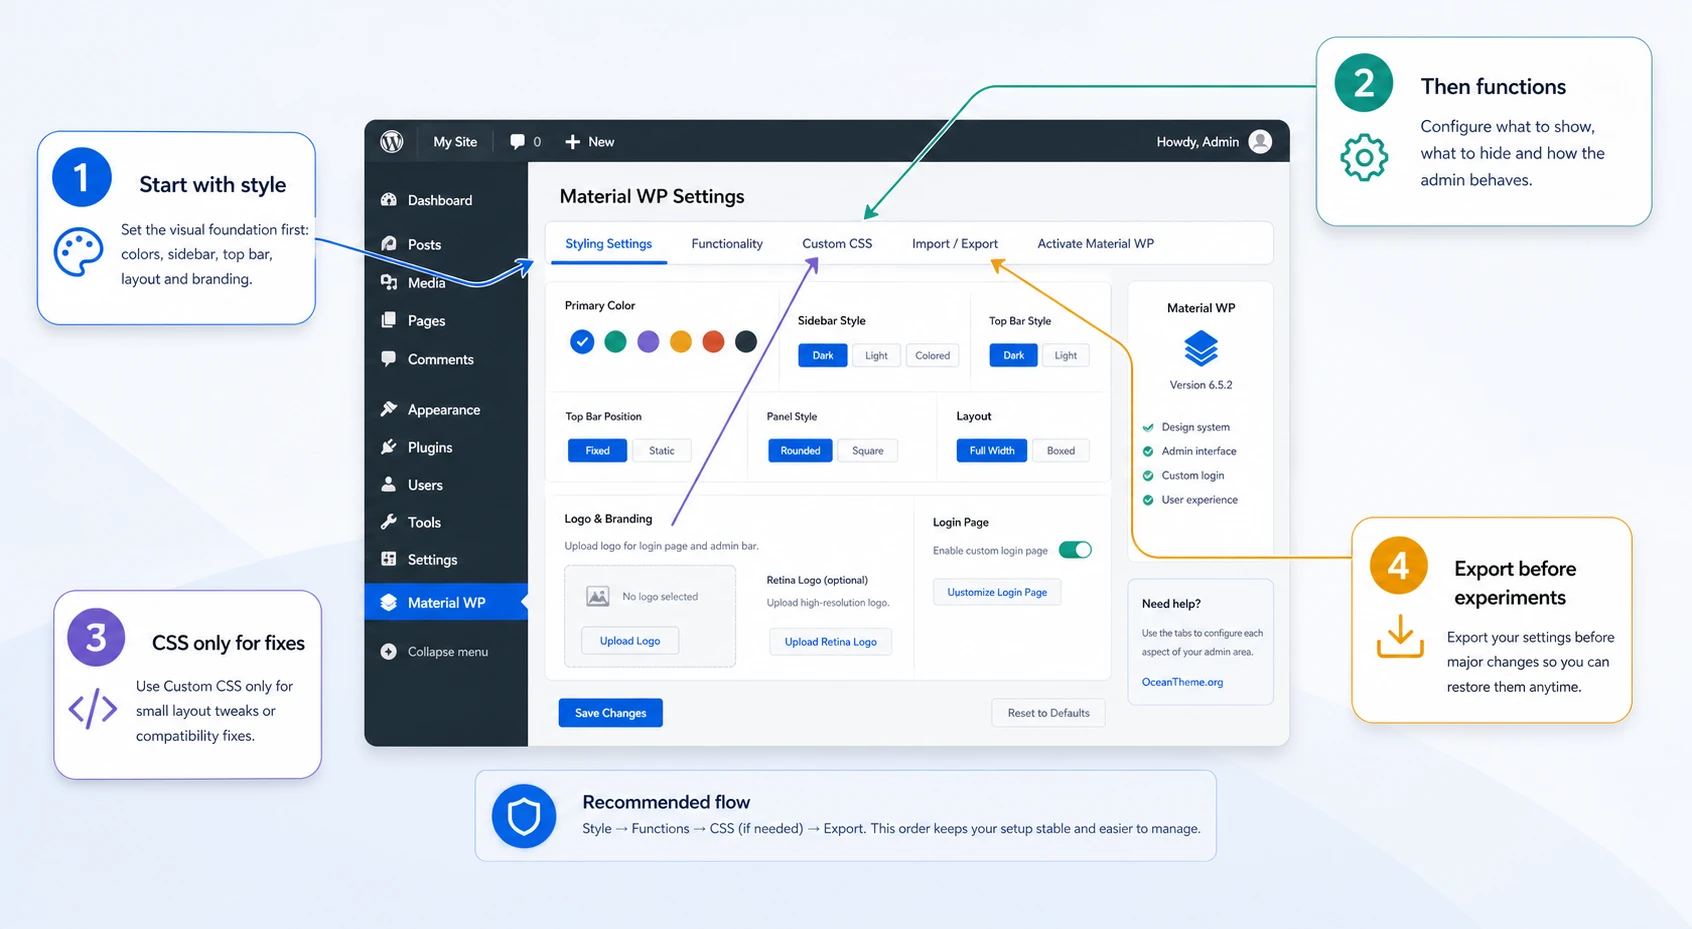This screenshot has width=1692, height=929.
Task: Click the Upload Logo button
Action: point(630,641)
